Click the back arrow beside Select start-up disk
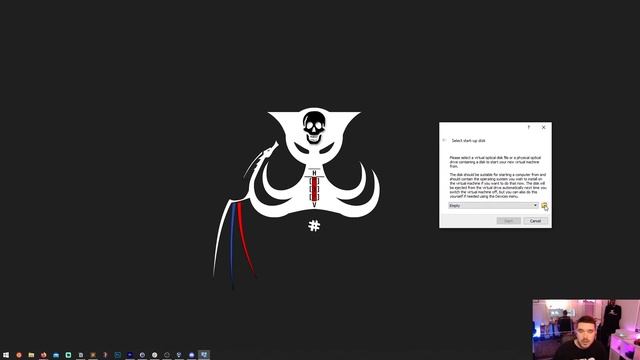 point(444,140)
